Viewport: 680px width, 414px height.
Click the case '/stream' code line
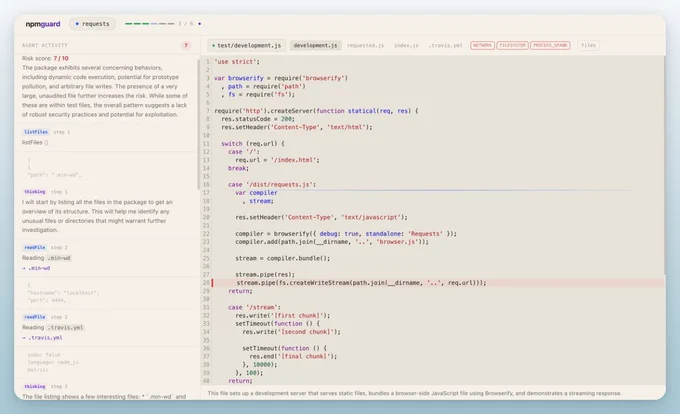point(254,307)
